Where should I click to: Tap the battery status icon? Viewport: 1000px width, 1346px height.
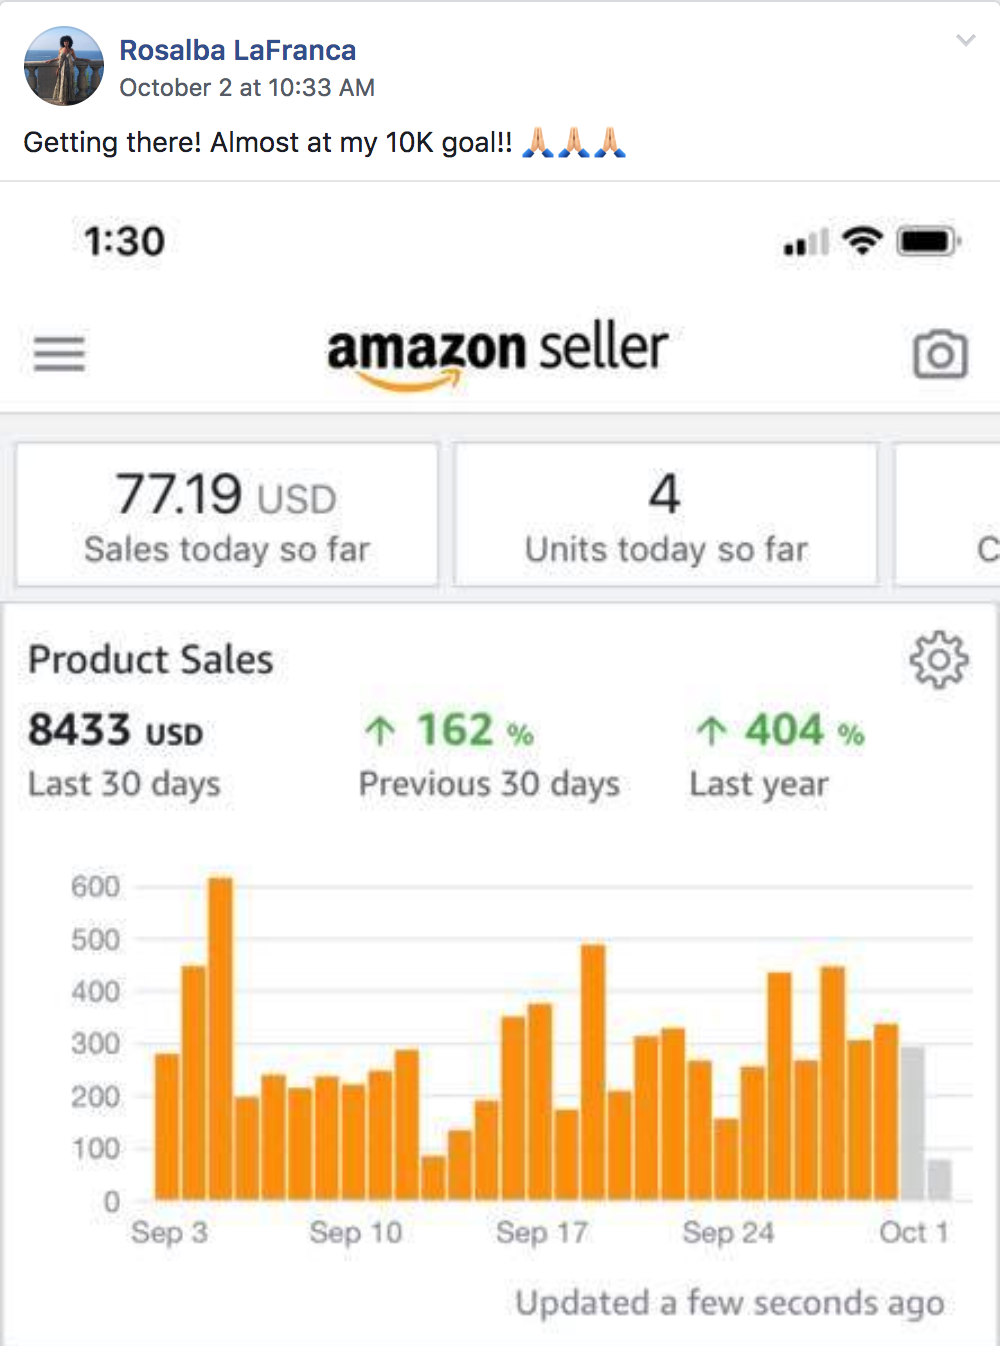[x=929, y=241]
